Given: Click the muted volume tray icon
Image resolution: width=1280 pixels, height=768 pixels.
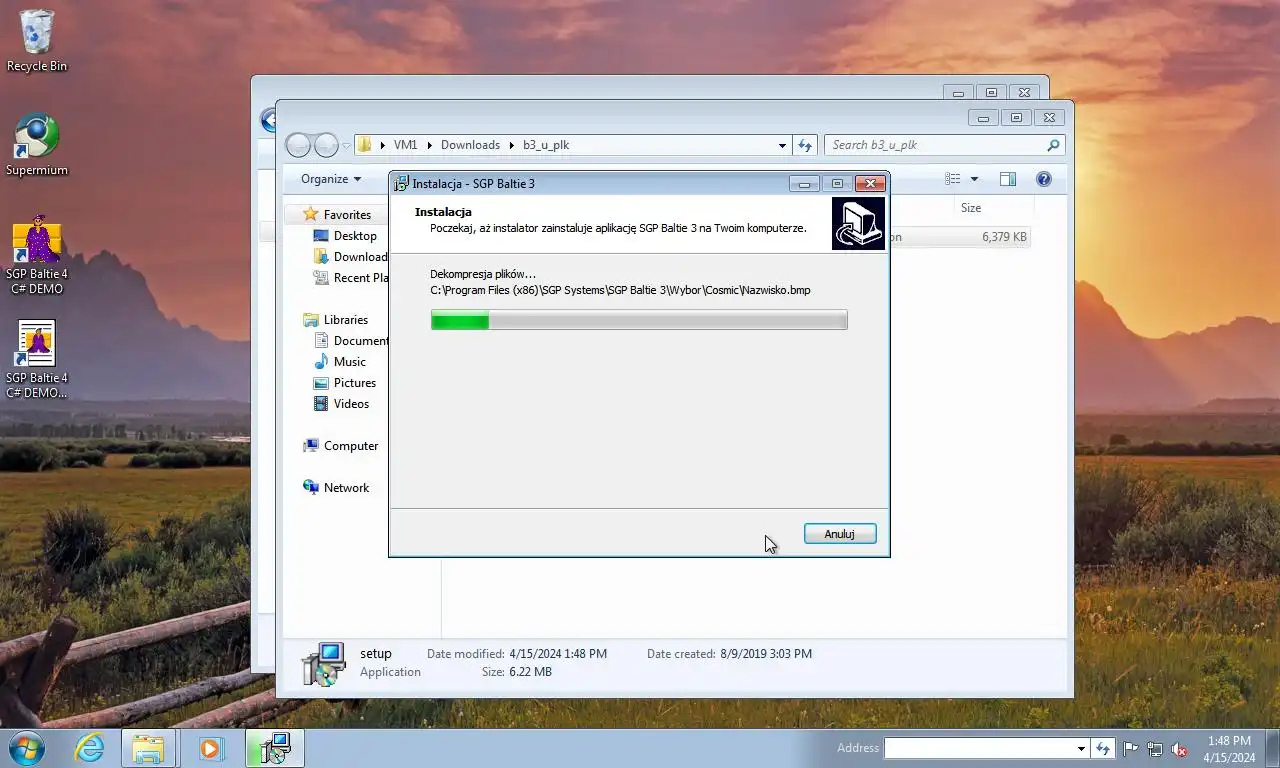Looking at the screenshot, I should 1179,748.
